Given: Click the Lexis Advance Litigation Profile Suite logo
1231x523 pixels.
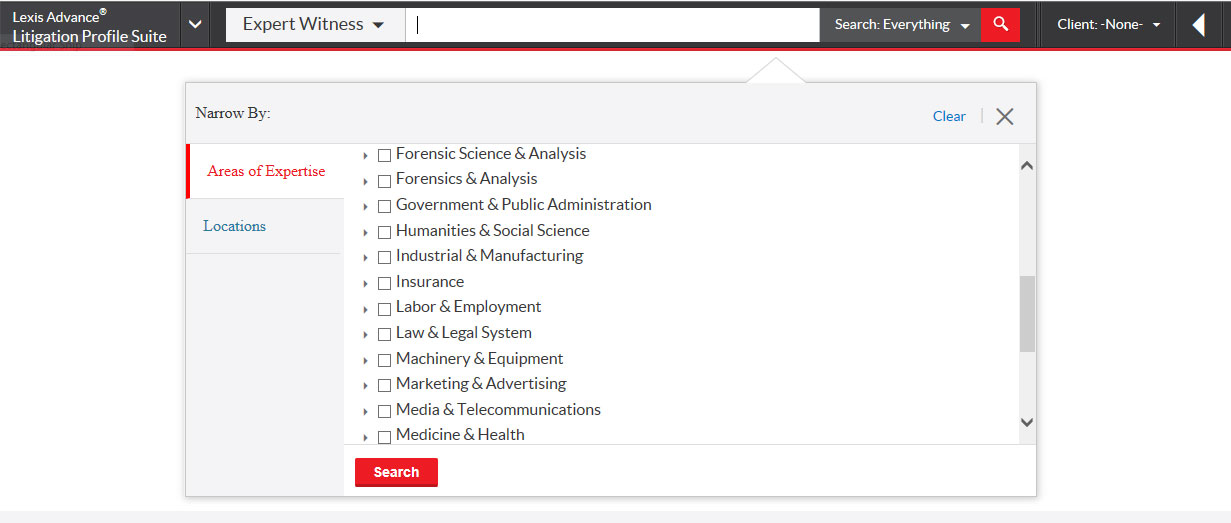Looking at the screenshot, I should 90,26.
